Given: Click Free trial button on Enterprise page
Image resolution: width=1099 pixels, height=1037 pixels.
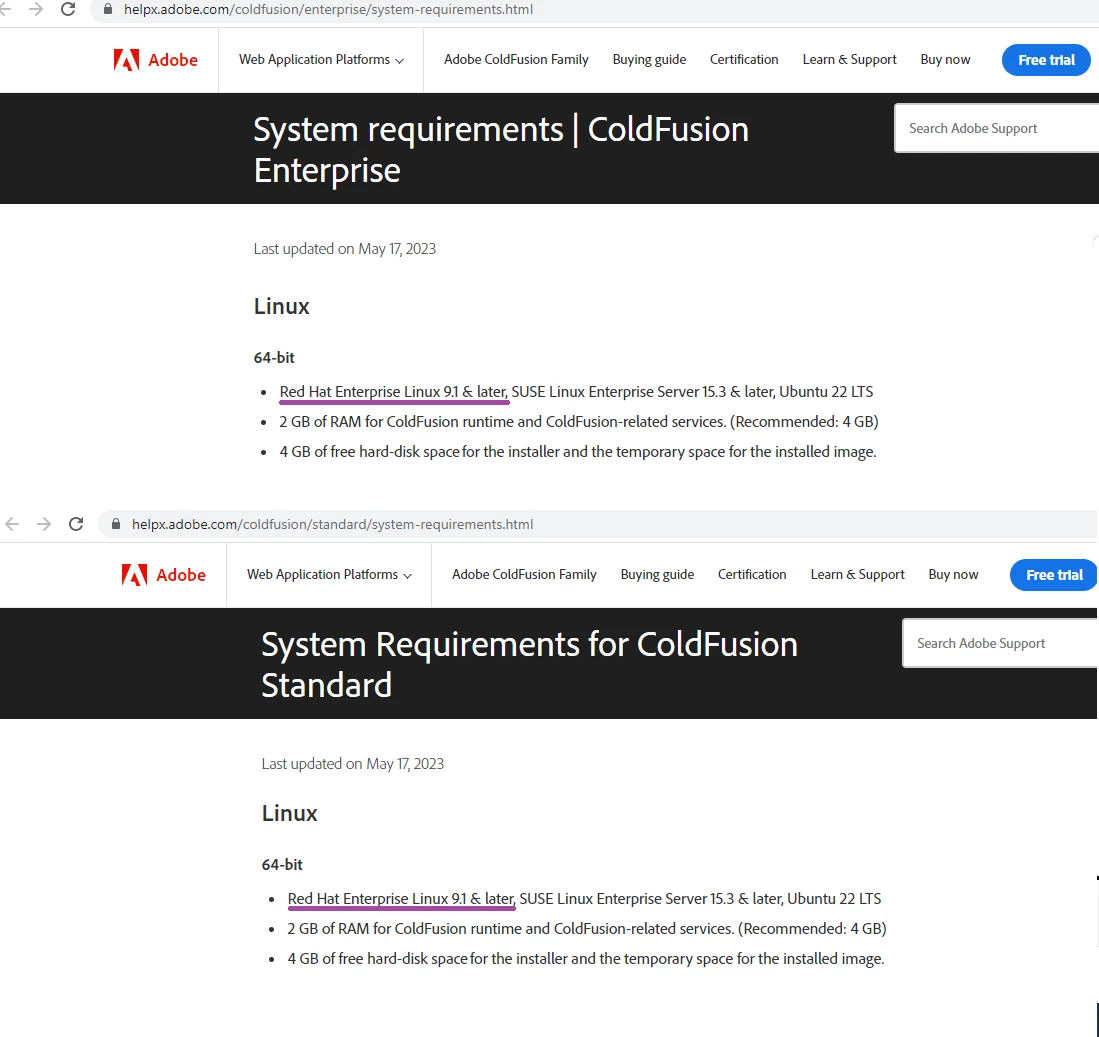Looking at the screenshot, I should coord(1046,60).
